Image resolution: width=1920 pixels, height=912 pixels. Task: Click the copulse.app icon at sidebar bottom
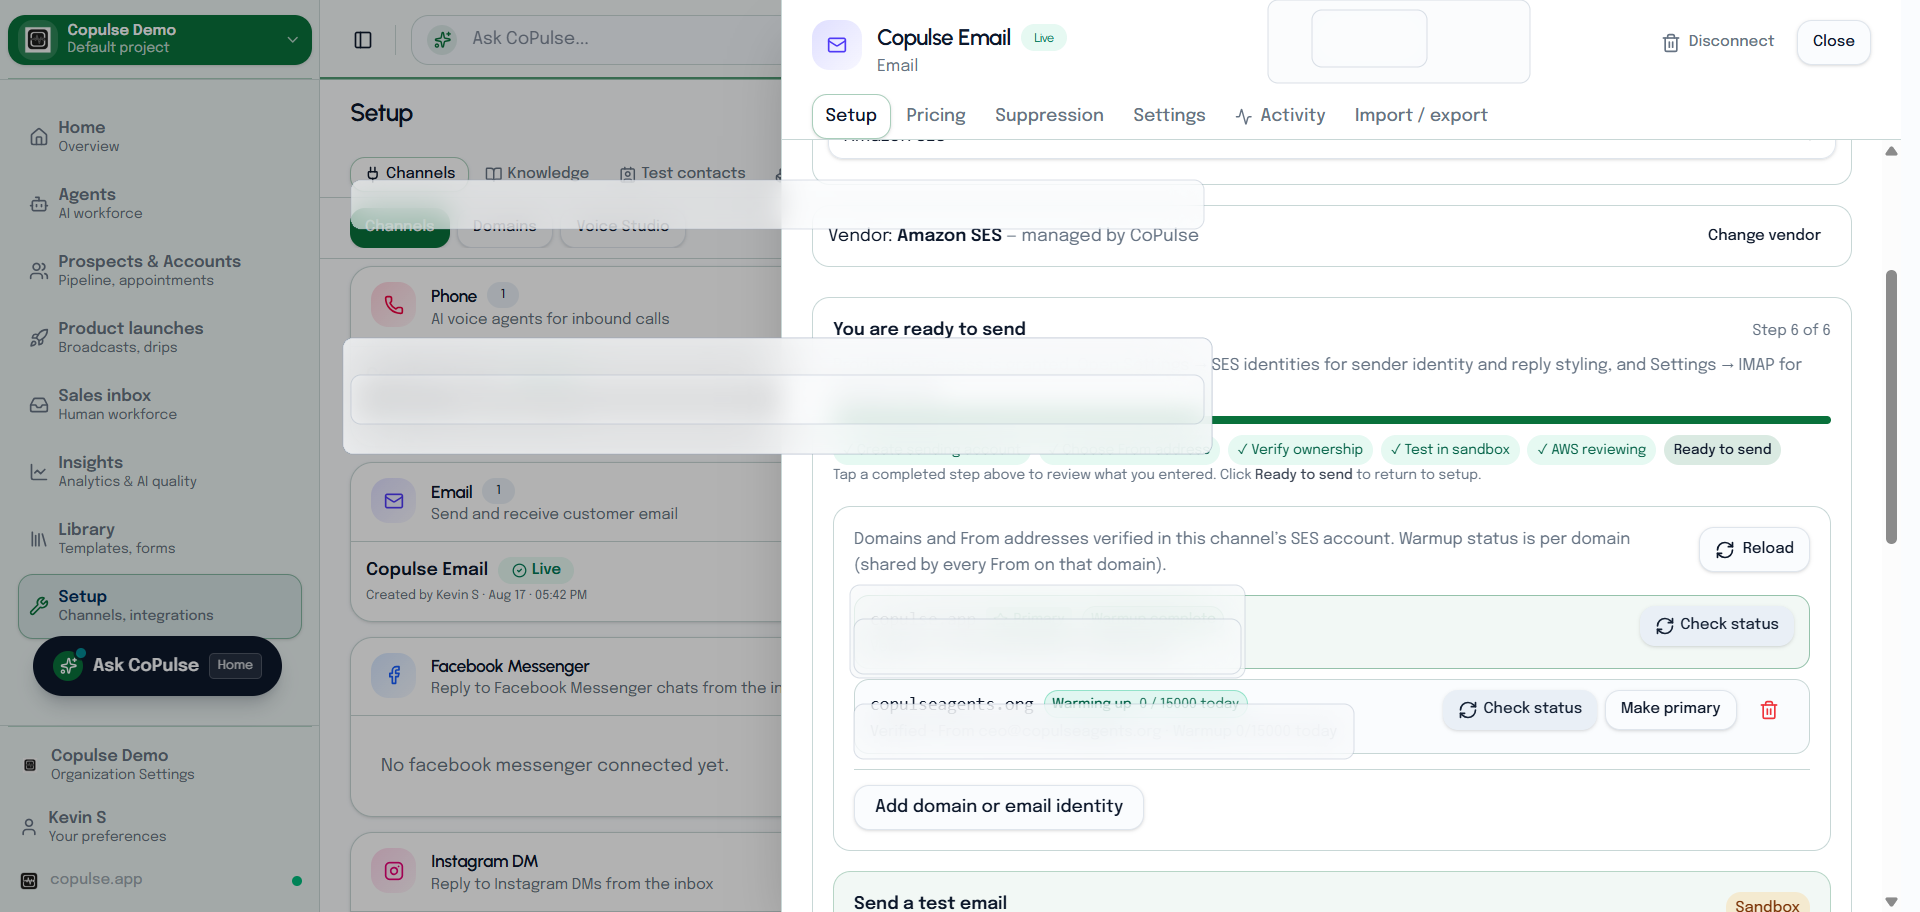[29, 880]
